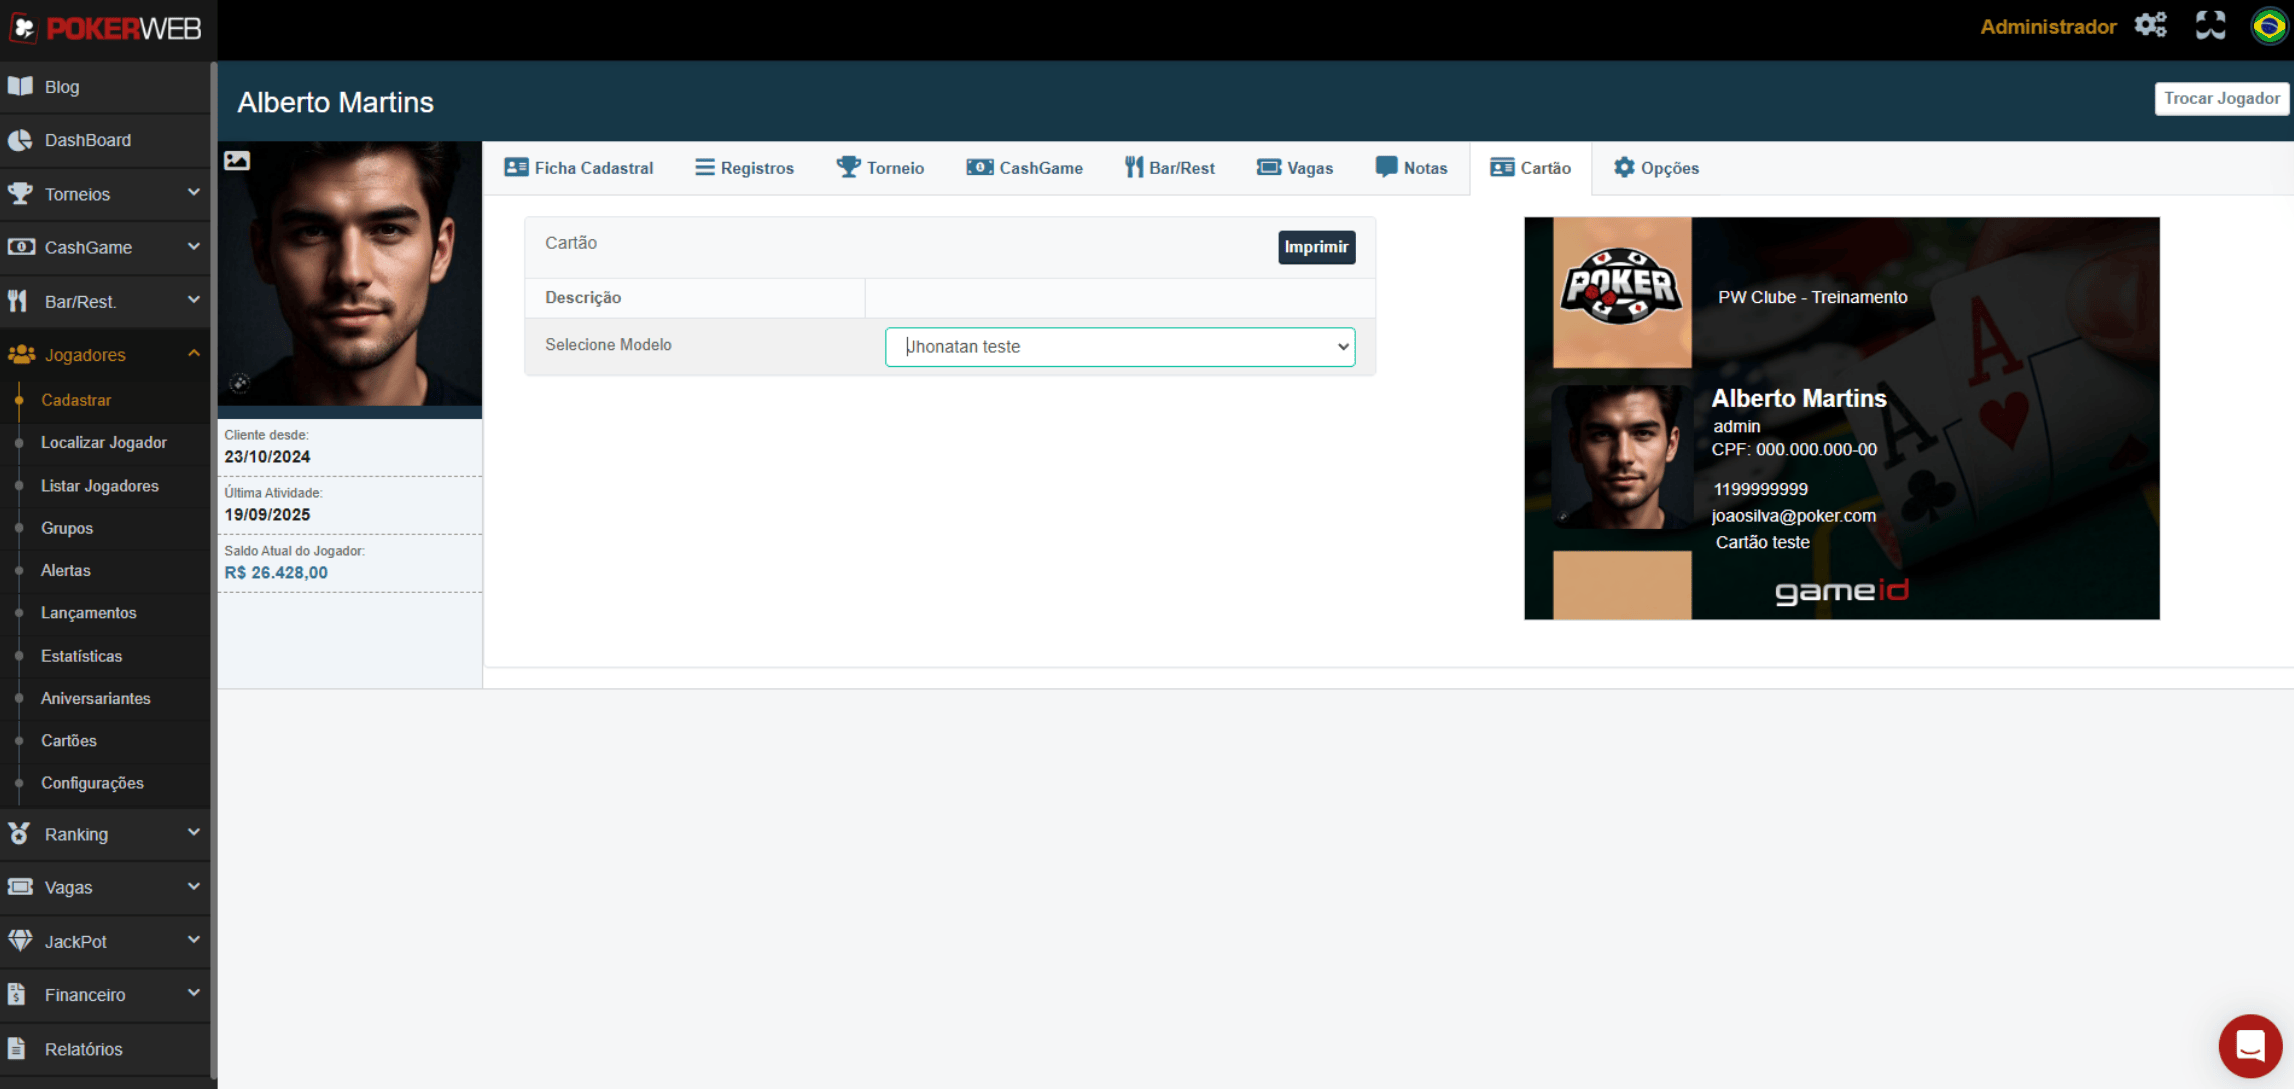Click the PokerWeb logo

[x=106, y=28]
